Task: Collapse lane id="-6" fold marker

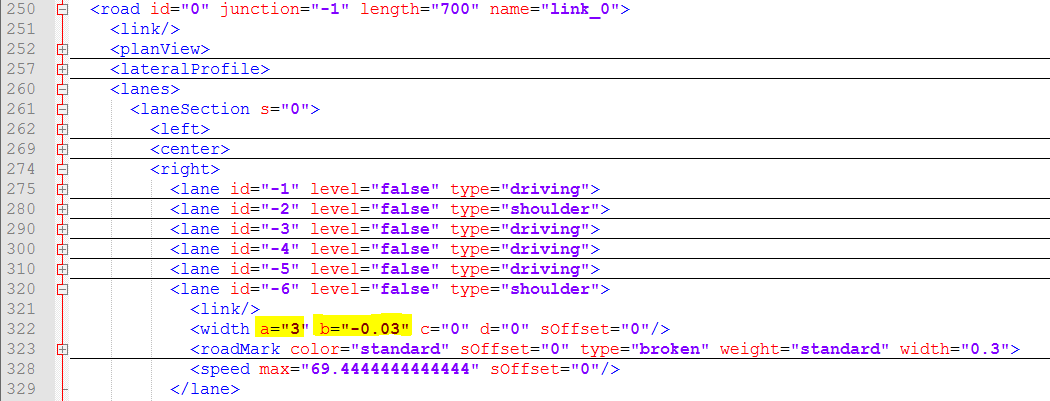Action: click(62, 290)
